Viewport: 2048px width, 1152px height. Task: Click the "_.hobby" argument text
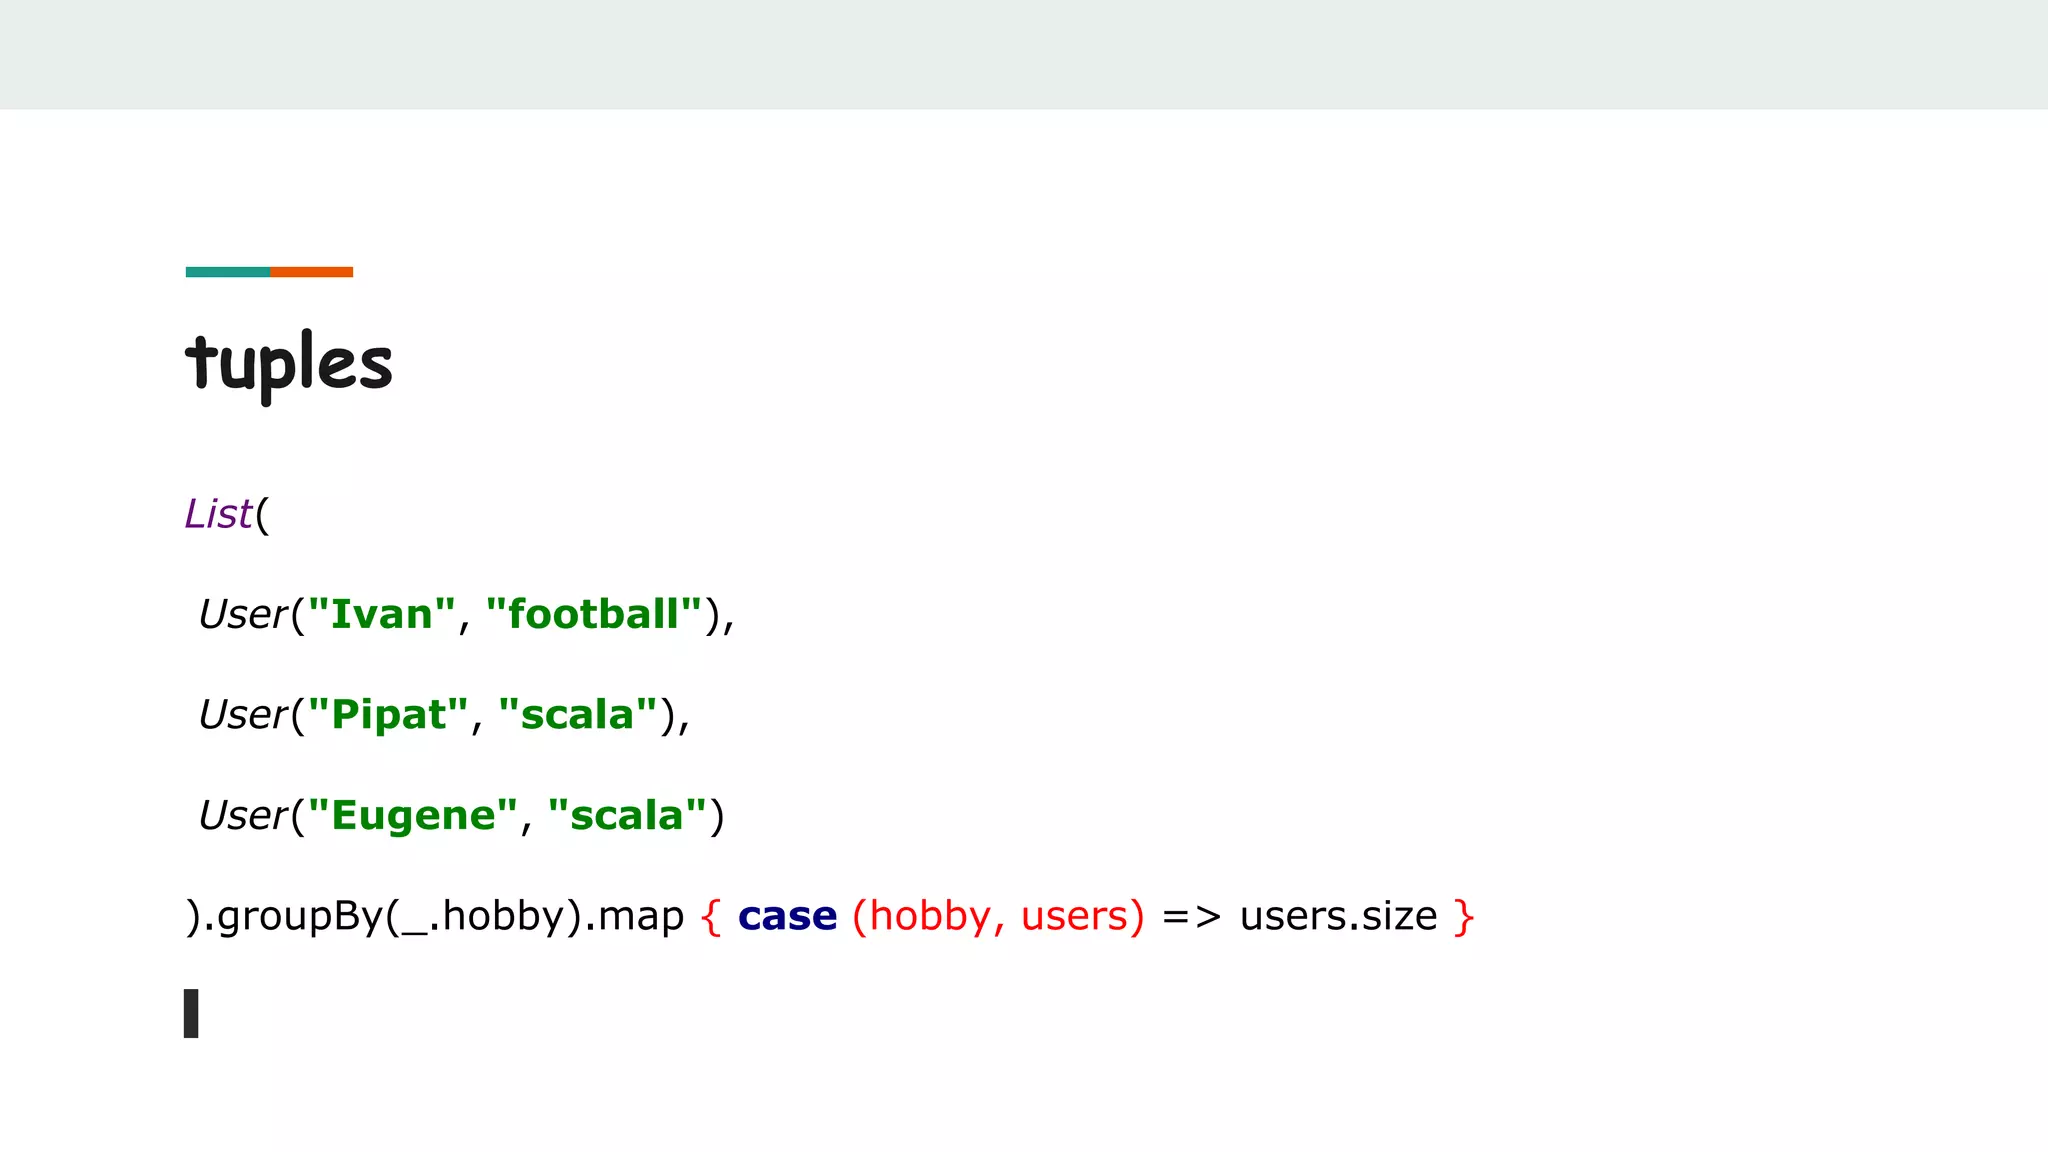pos(482,916)
